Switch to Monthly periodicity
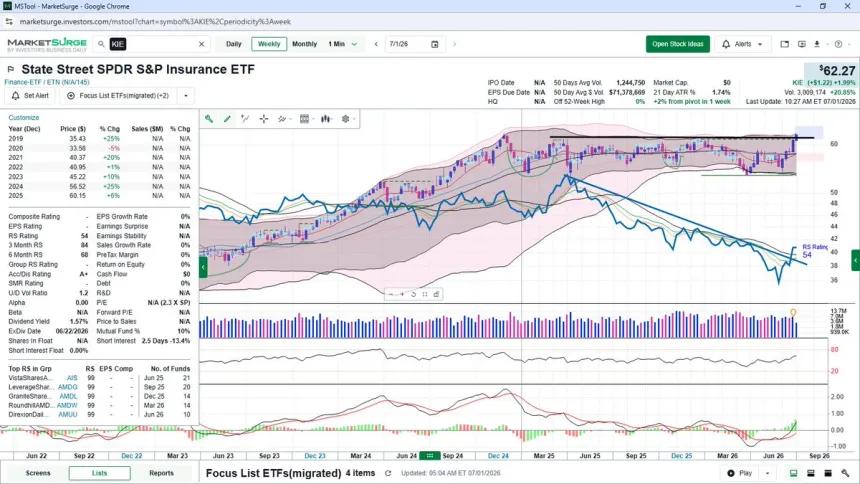The image size is (860, 484). point(304,44)
